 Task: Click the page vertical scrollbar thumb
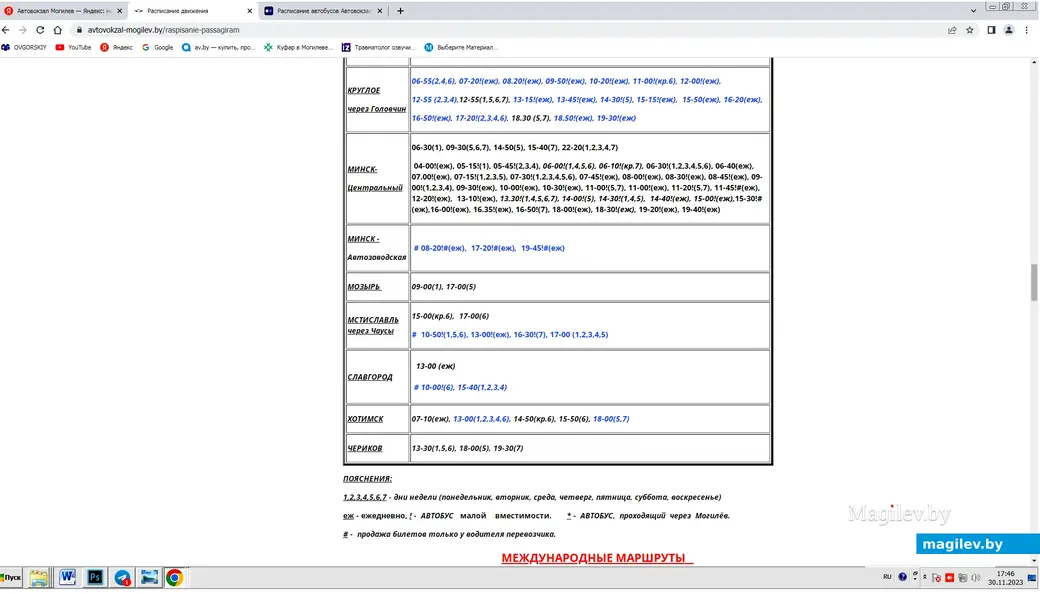coord(1034,283)
